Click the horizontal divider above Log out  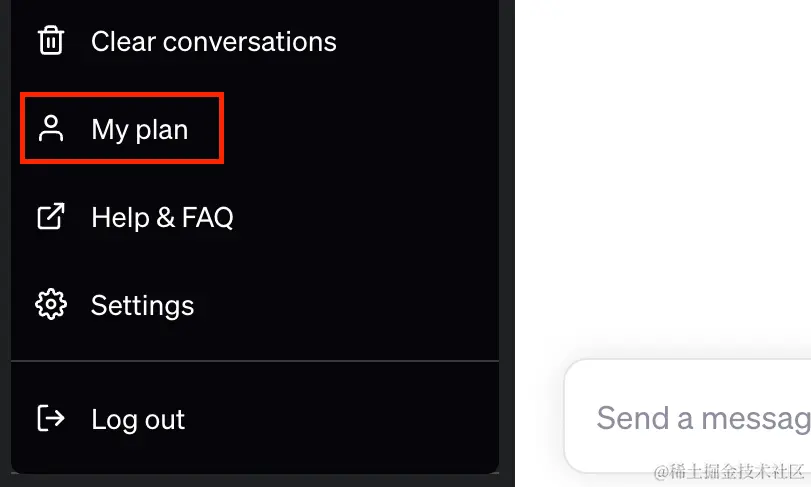click(x=255, y=360)
